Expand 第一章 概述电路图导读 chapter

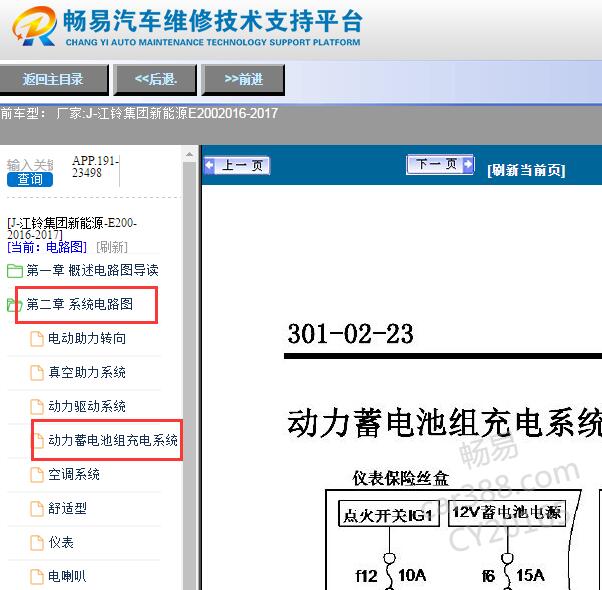click(92, 270)
